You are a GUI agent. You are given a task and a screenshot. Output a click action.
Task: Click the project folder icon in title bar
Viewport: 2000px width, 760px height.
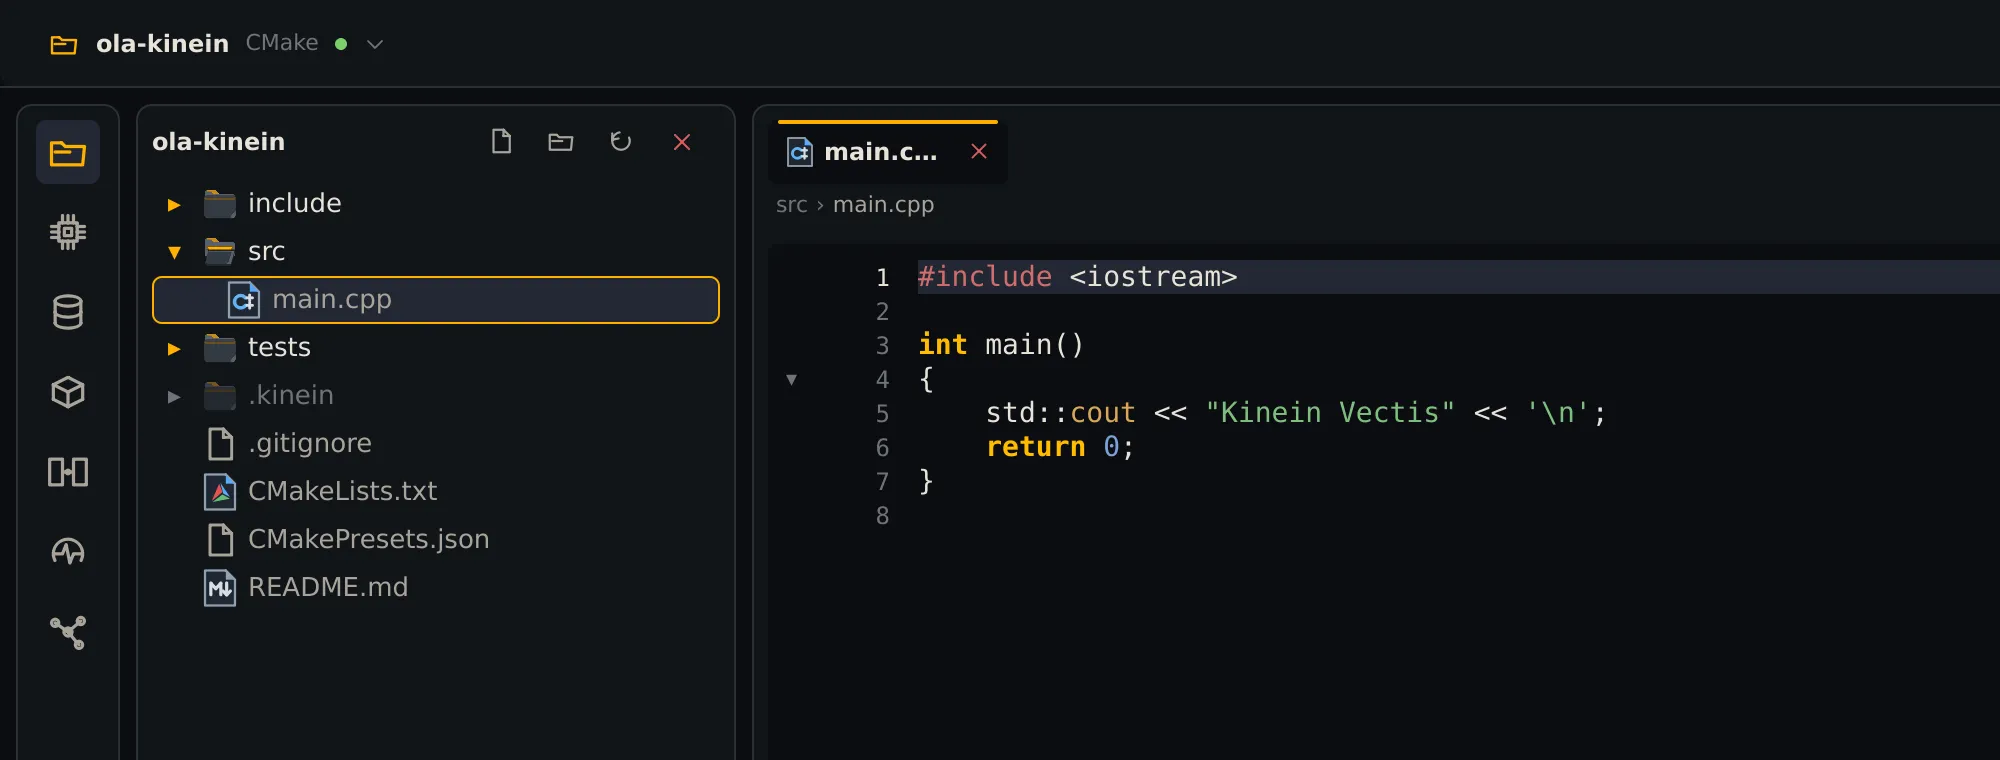click(x=64, y=44)
